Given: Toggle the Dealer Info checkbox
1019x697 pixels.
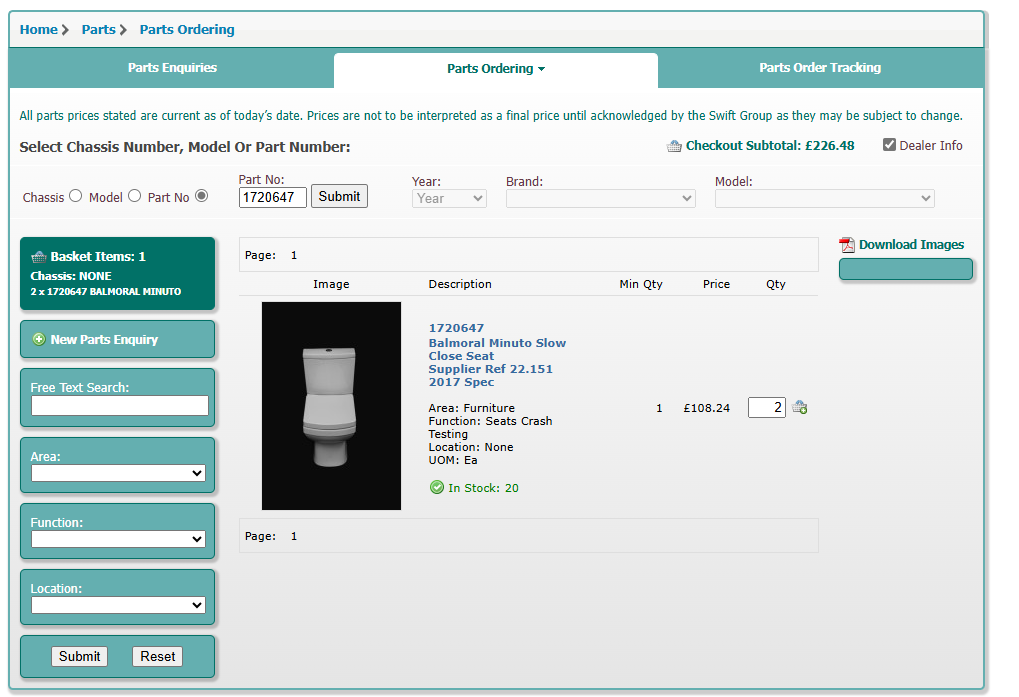Looking at the screenshot, I should pos(889,145).
